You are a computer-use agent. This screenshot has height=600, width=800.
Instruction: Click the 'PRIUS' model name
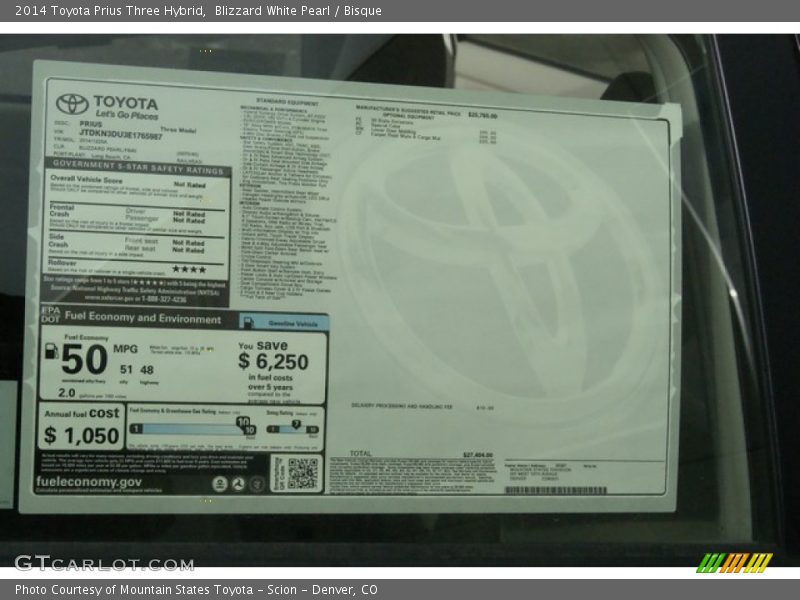point(91,124)
